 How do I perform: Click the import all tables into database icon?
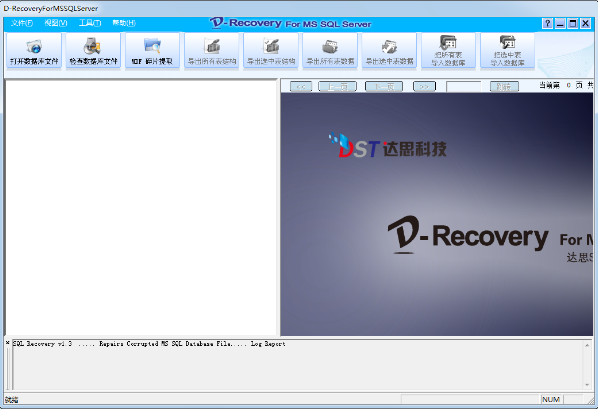click(x=448, y=51)
